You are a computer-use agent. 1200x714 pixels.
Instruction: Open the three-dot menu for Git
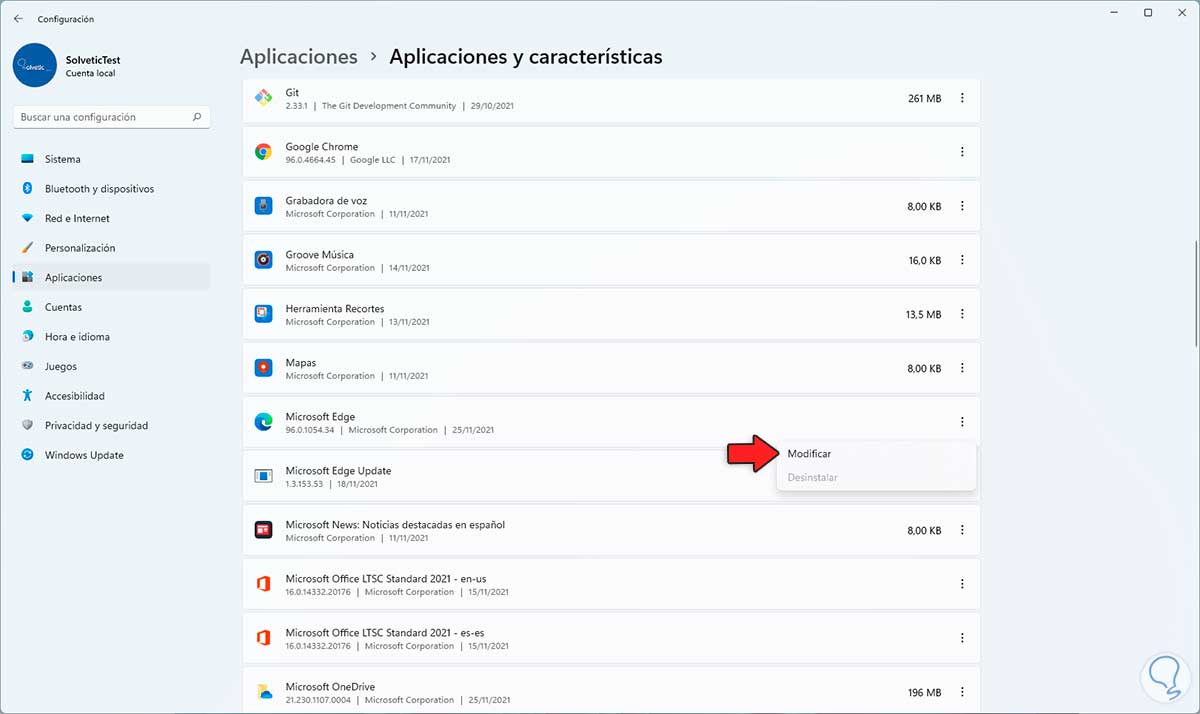962,98
